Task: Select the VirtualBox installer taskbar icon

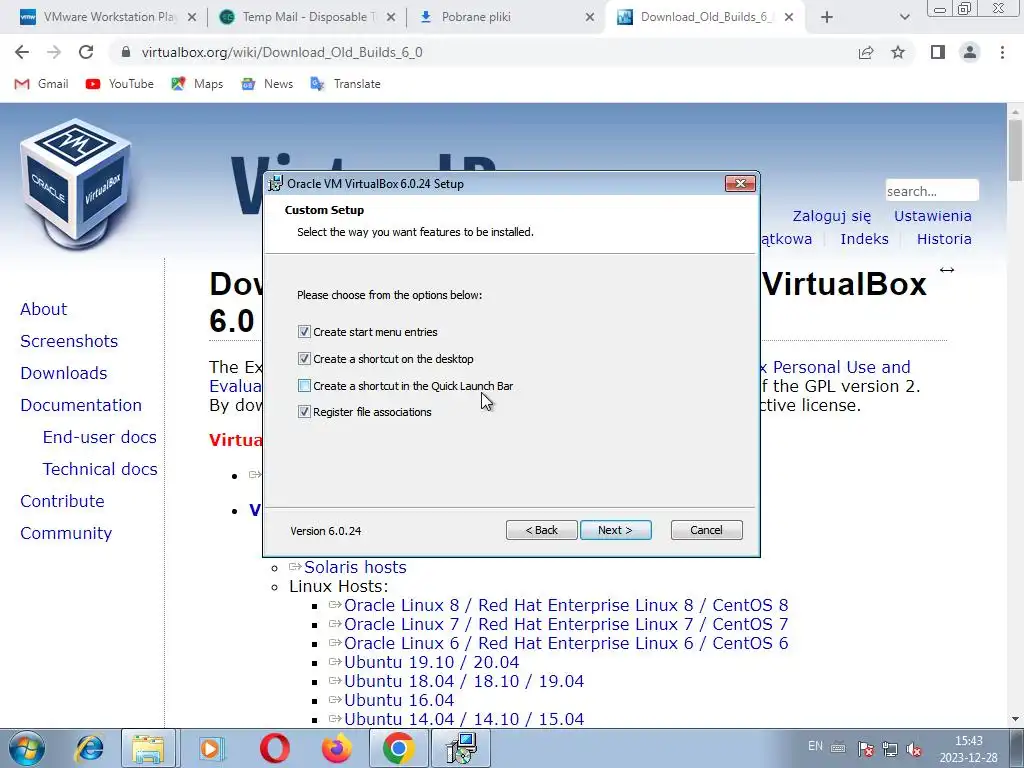Action: [x=462, y=748]
